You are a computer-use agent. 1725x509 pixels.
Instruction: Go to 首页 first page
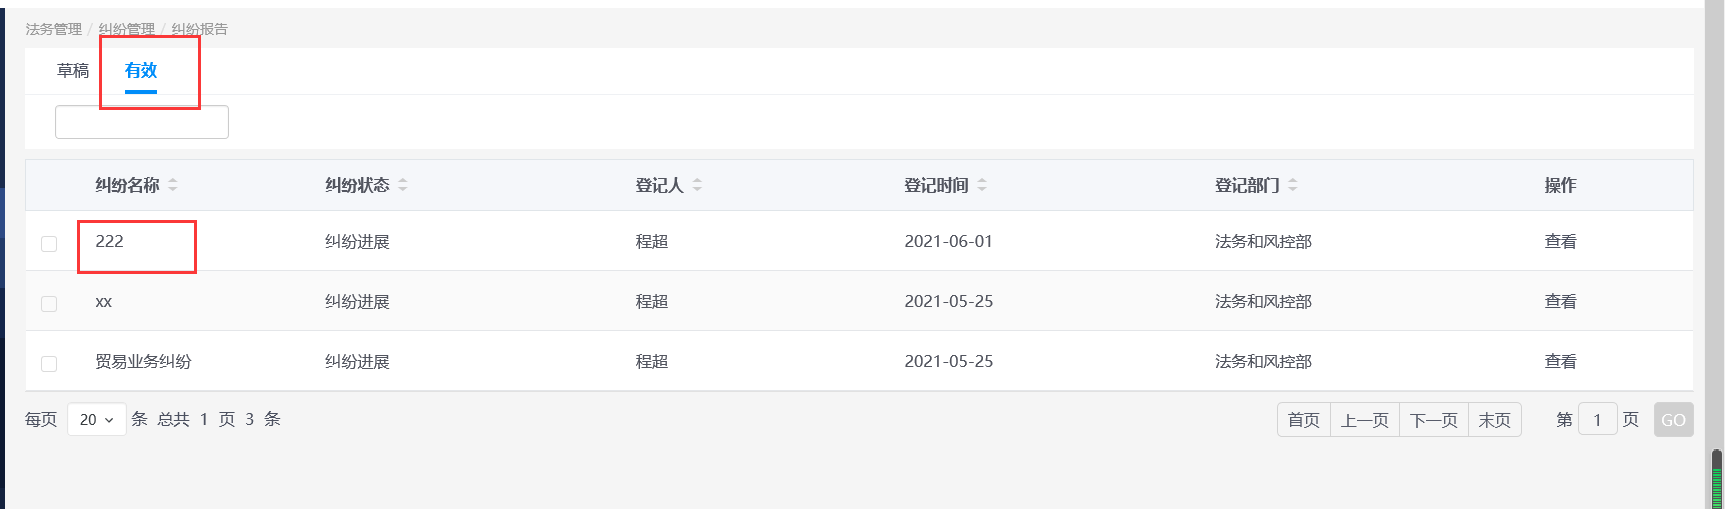1303,420
